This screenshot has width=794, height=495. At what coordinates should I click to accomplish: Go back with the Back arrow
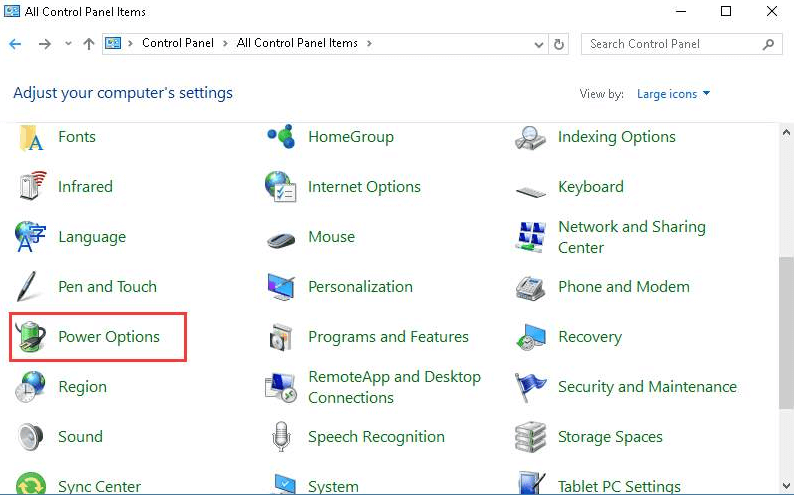click(x=15, y=44)
